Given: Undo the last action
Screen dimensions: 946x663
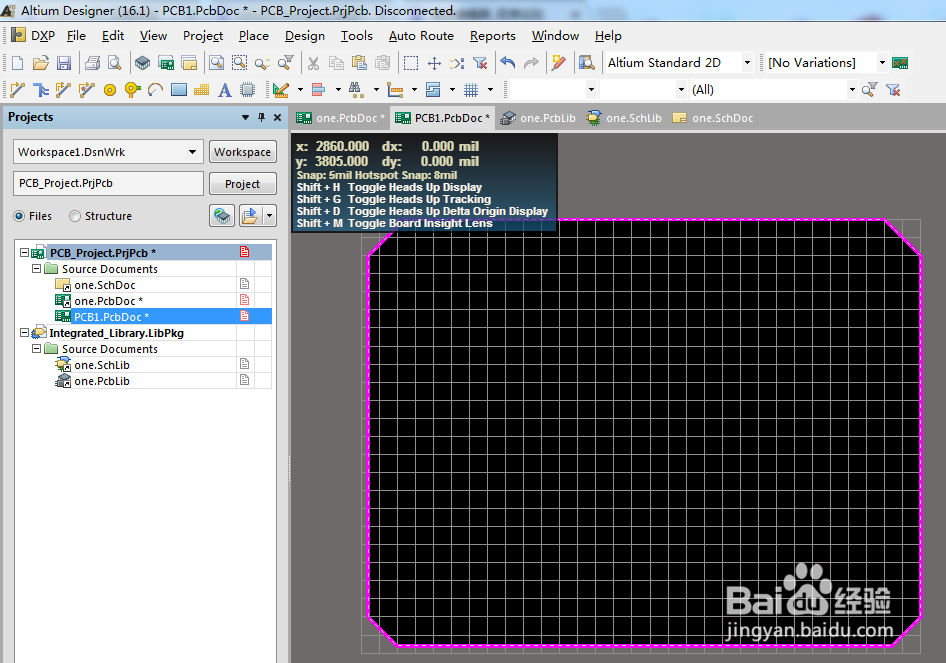Looking at the screenshot, I should 508,63.
